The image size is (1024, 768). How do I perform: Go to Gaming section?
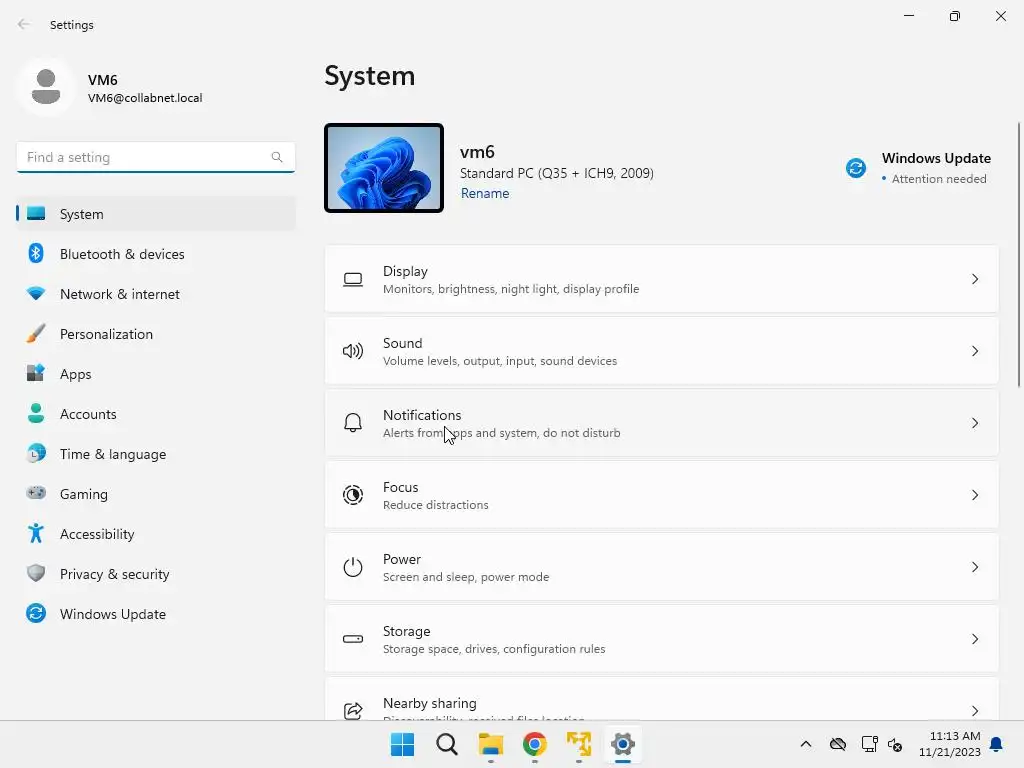coord(155,493)
